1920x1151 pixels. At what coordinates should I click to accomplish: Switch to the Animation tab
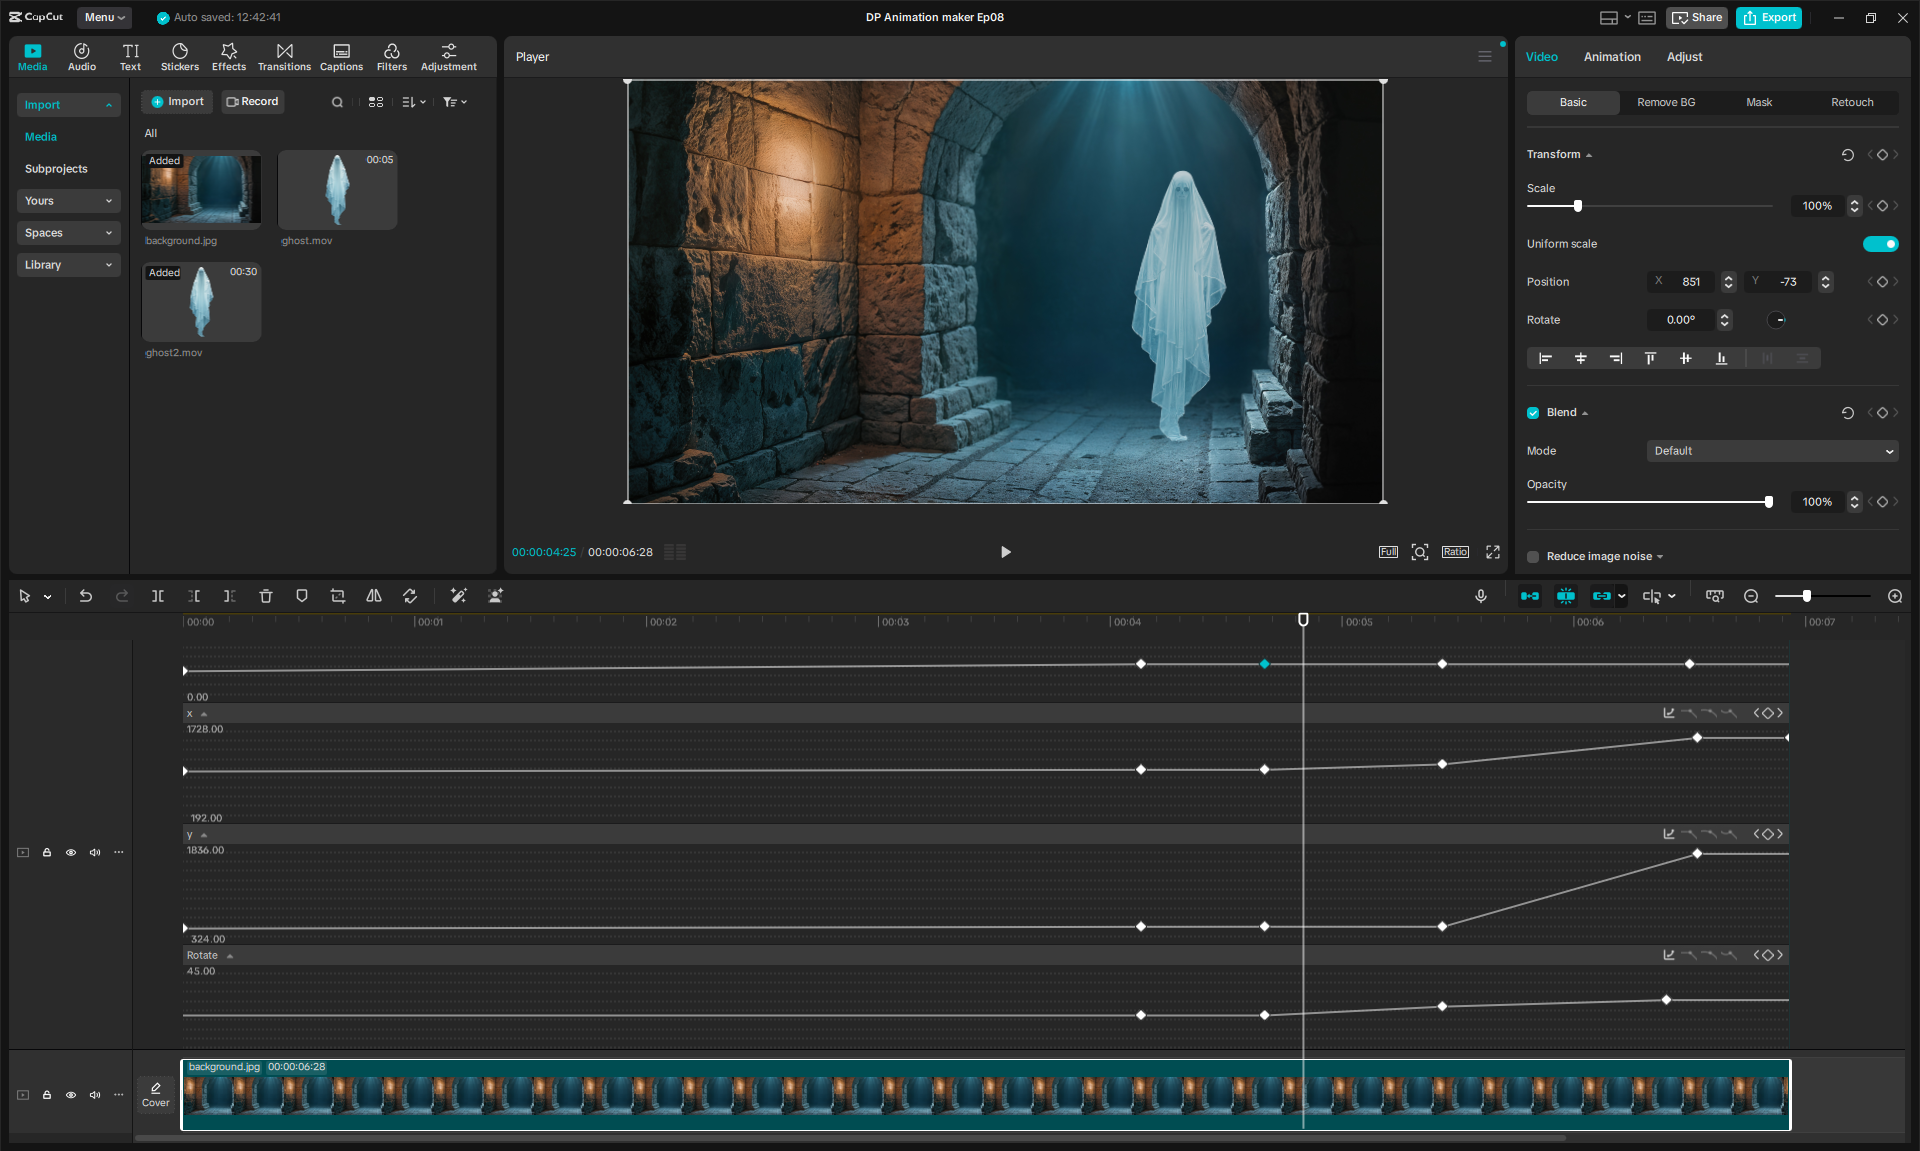(1612, 57)
